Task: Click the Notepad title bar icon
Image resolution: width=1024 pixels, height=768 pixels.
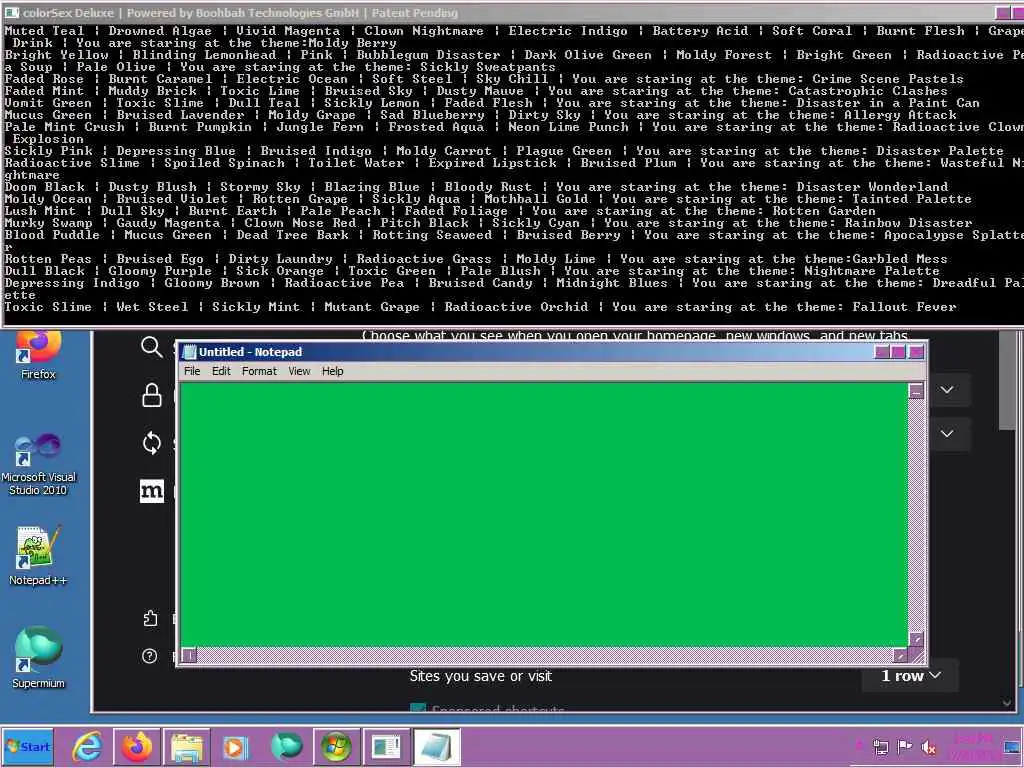Action: (189, 352)
